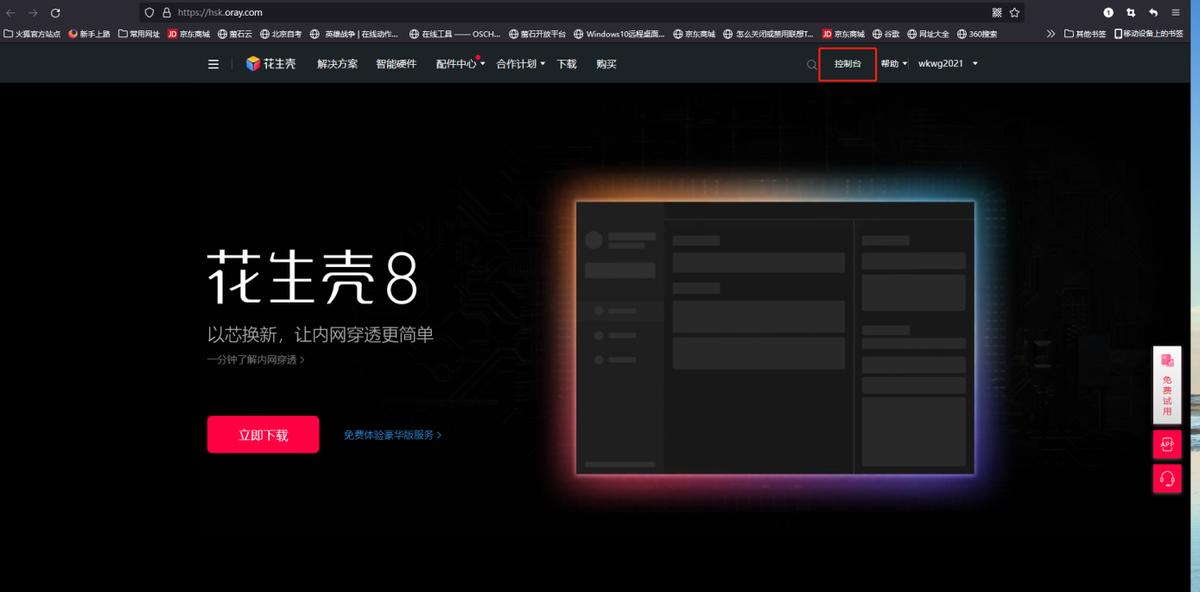Open the QR code icon in the address bar

(x=997, y=13)
